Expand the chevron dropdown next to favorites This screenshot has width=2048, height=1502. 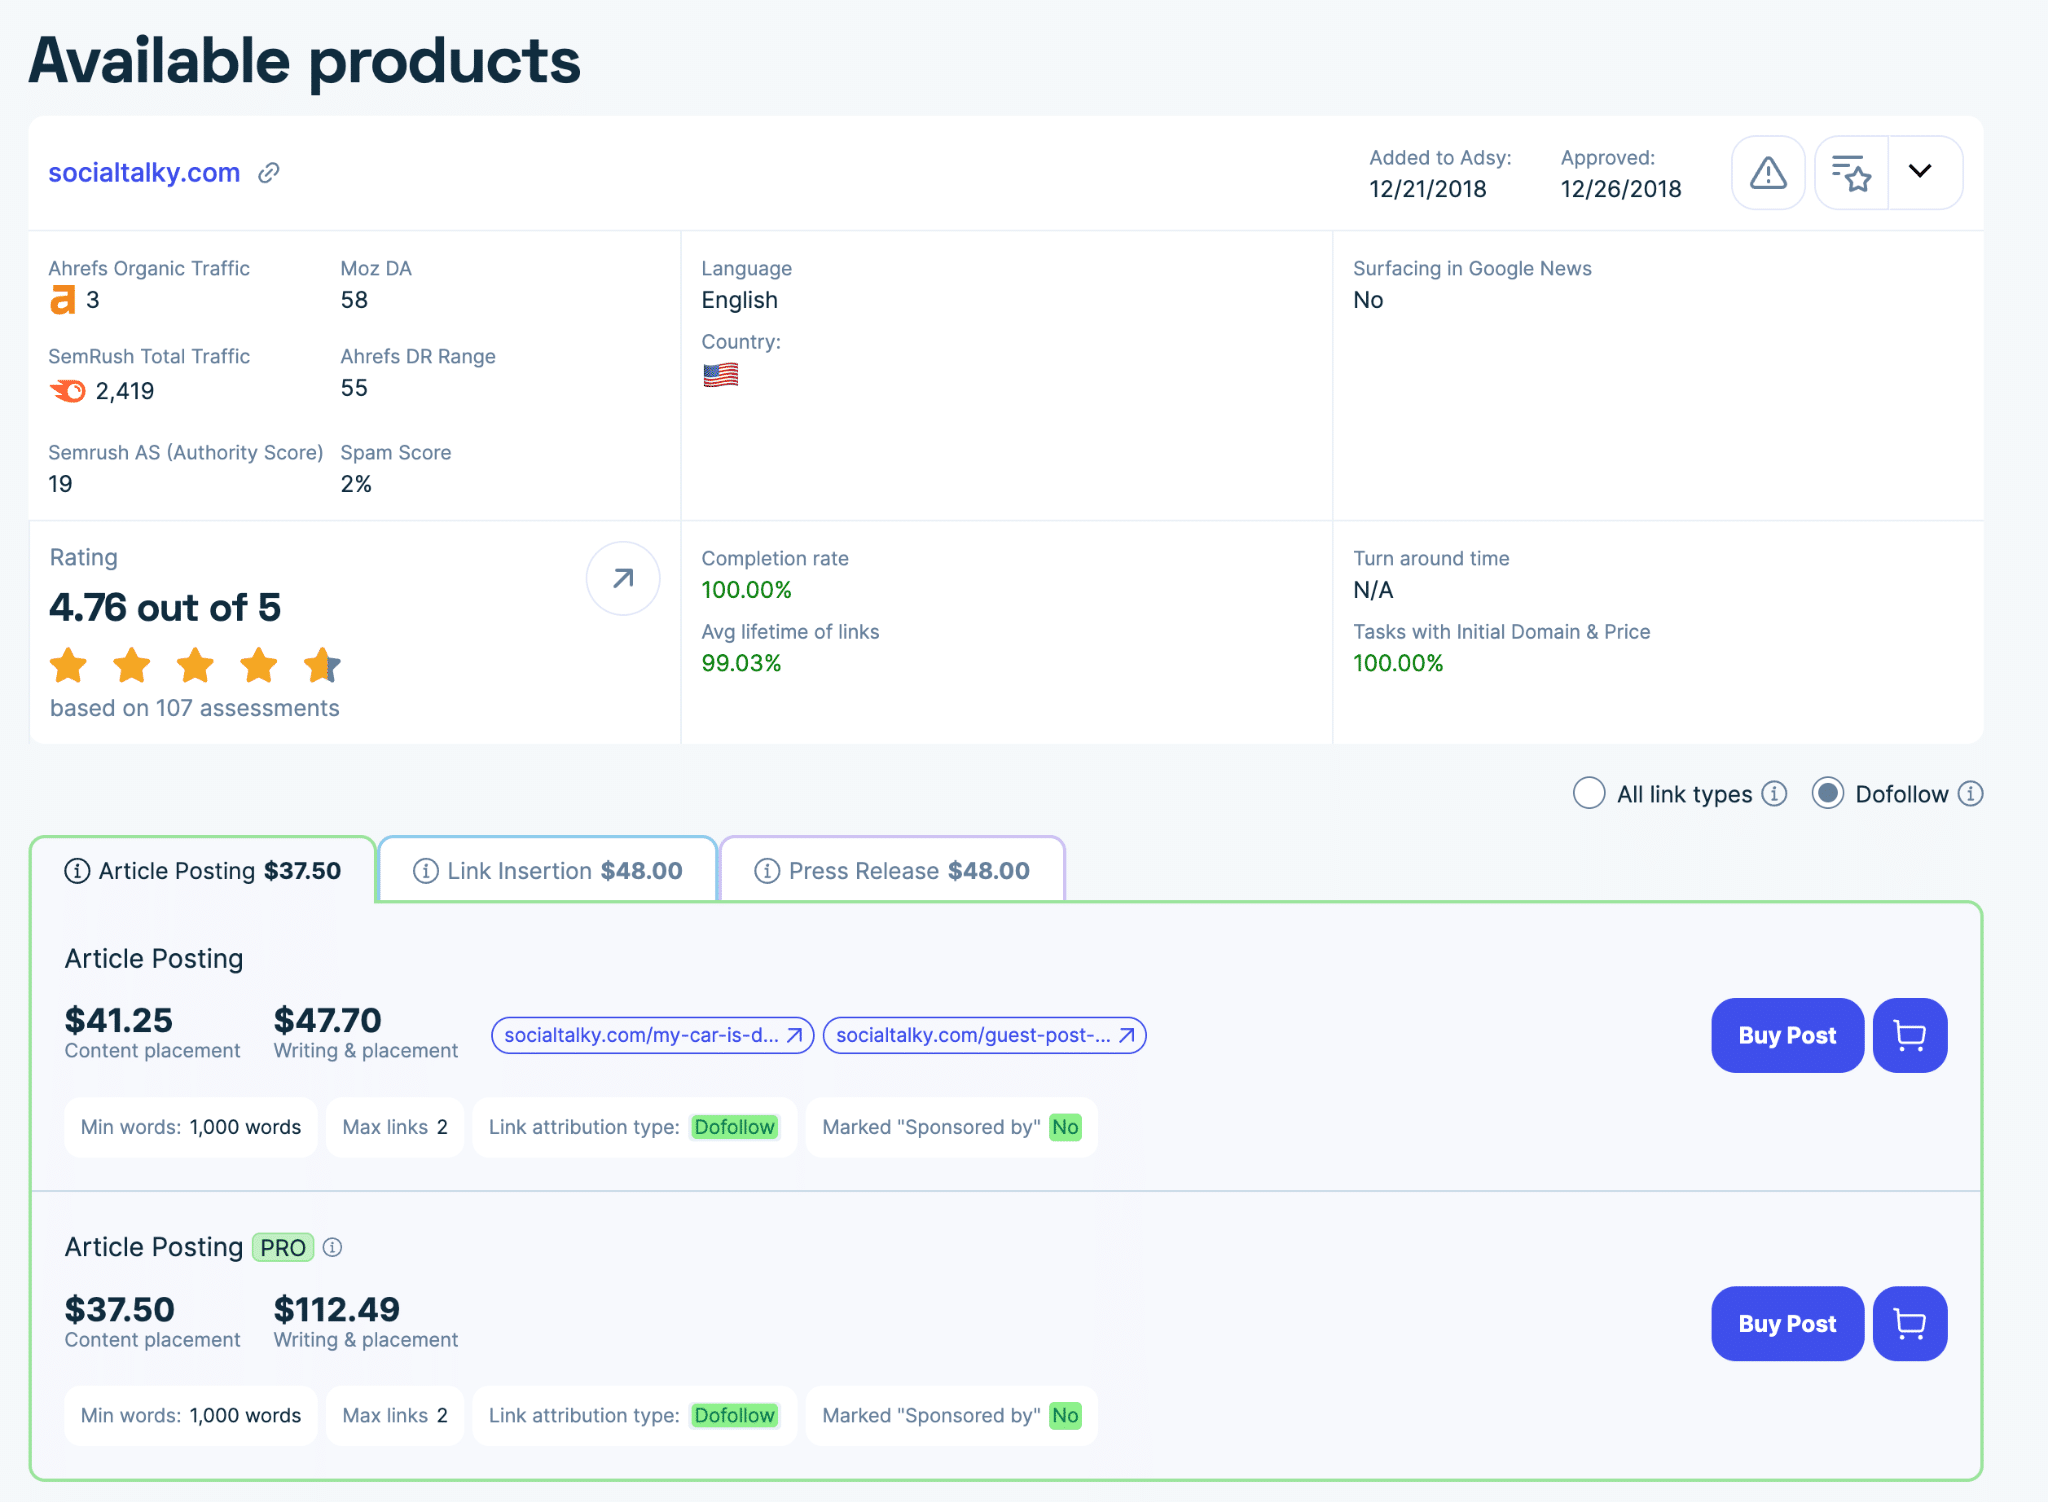click(x=1920, y=171)
